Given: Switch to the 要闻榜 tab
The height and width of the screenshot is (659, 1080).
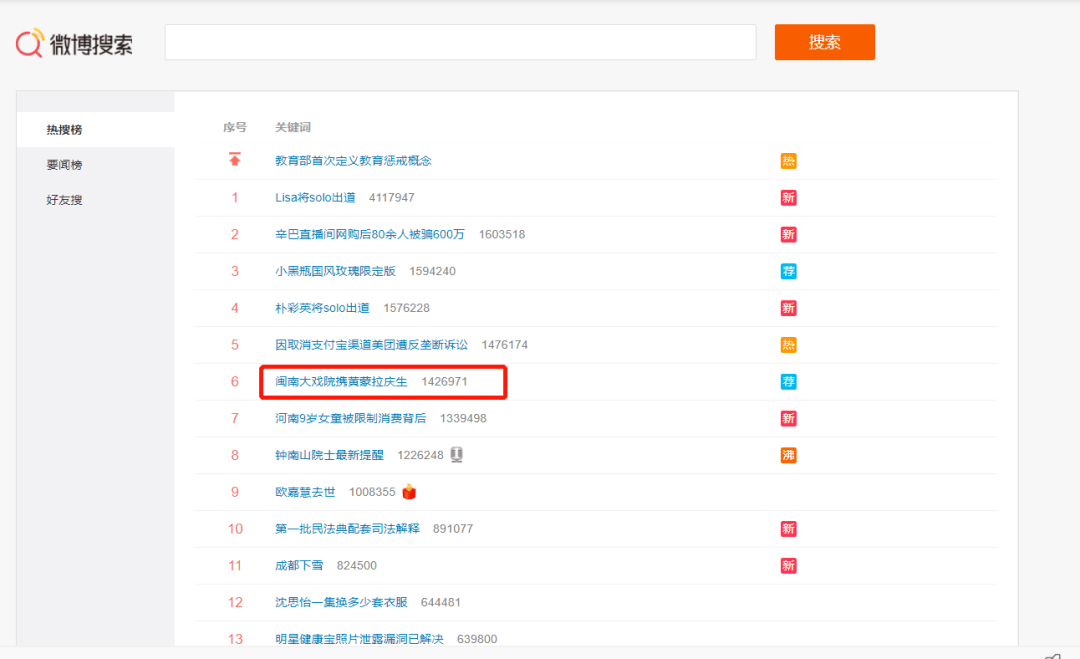Looking at the screenshot, I should tap(65, 165).
